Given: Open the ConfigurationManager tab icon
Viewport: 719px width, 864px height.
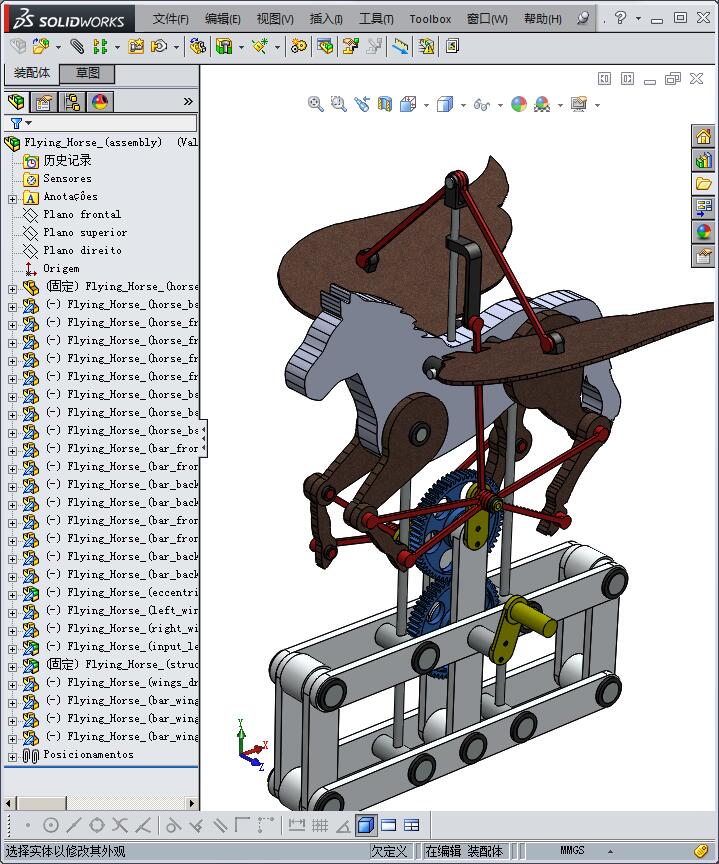Looking at the screenshot, I should click(x=72, y=102).
